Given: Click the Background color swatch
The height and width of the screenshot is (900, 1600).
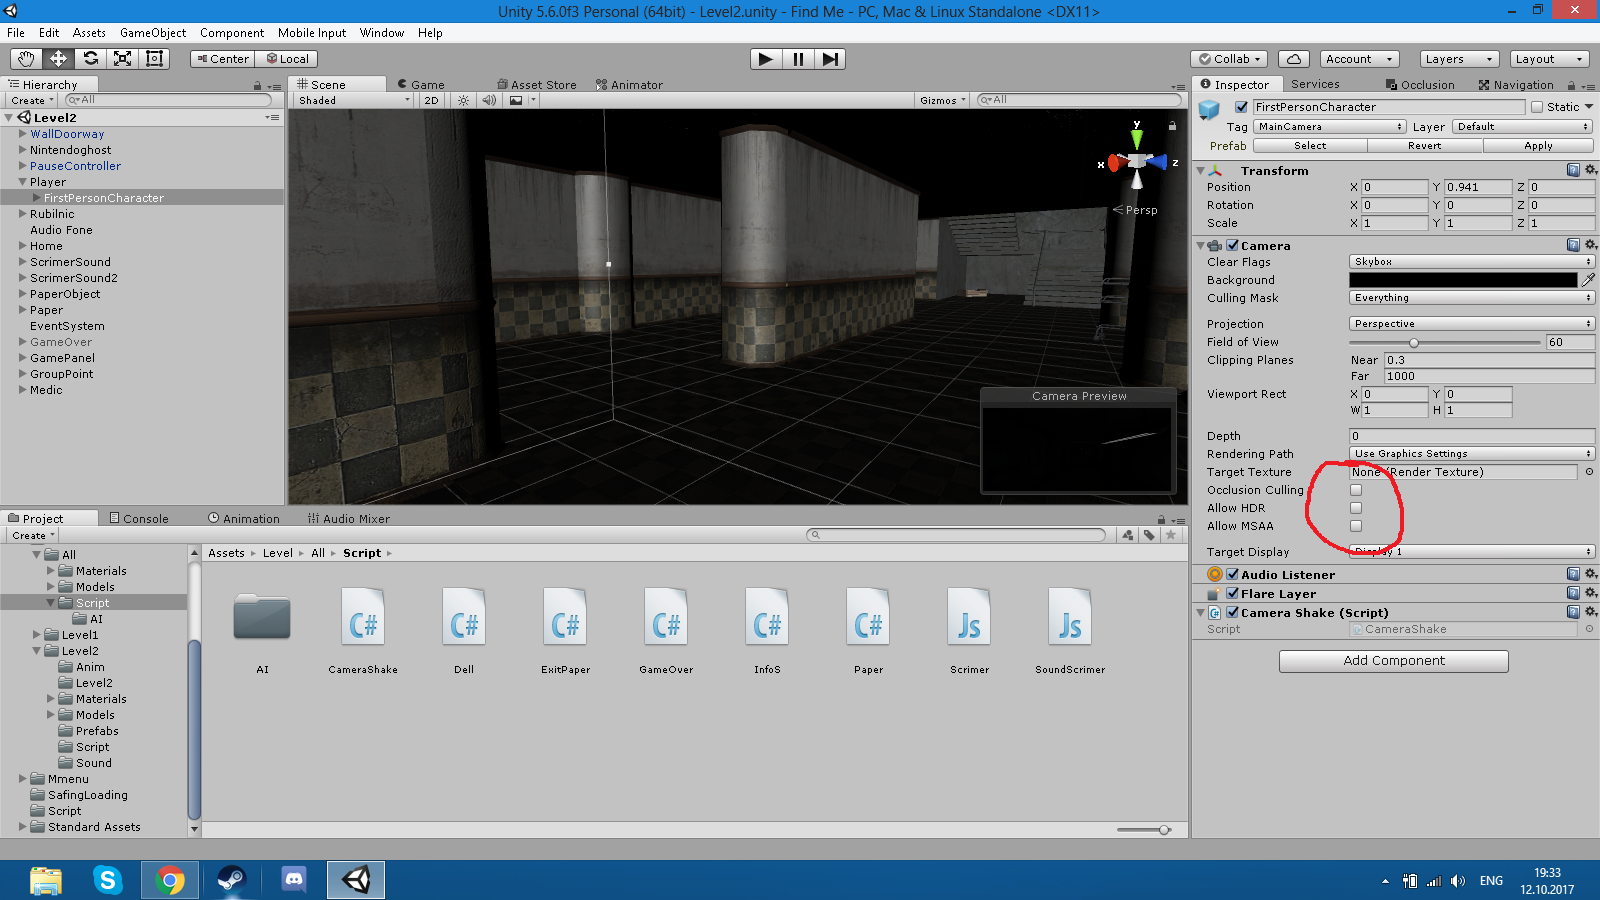Looking at the screenshot, I should point(1463,280).
